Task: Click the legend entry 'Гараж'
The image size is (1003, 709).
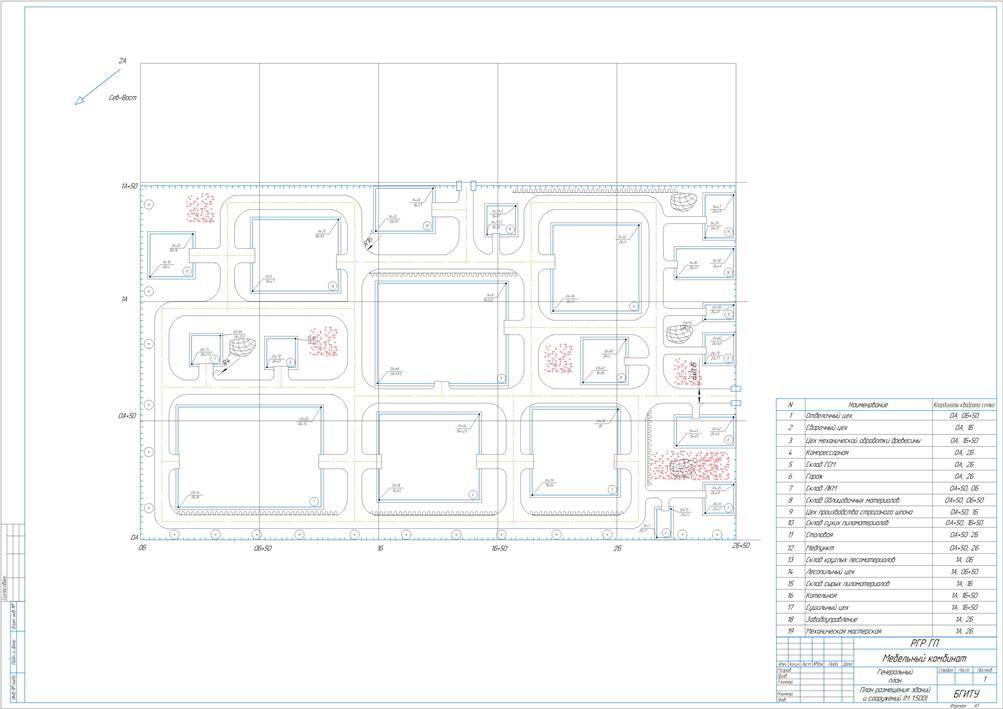Action: point(814,477)
